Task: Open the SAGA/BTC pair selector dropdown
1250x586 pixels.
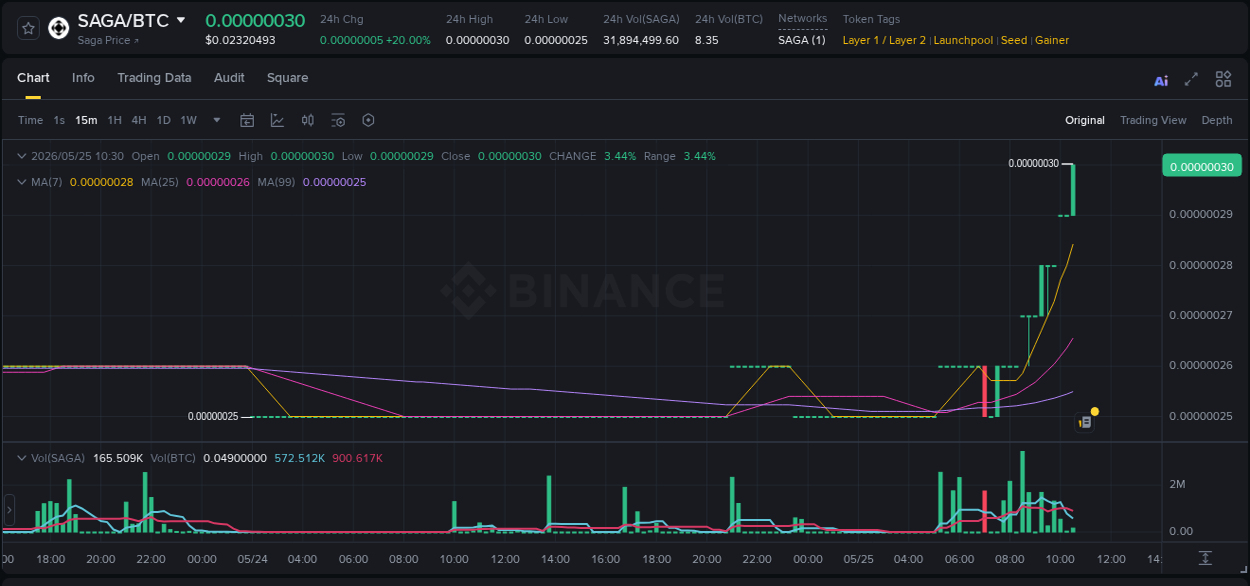Action: 181,20
